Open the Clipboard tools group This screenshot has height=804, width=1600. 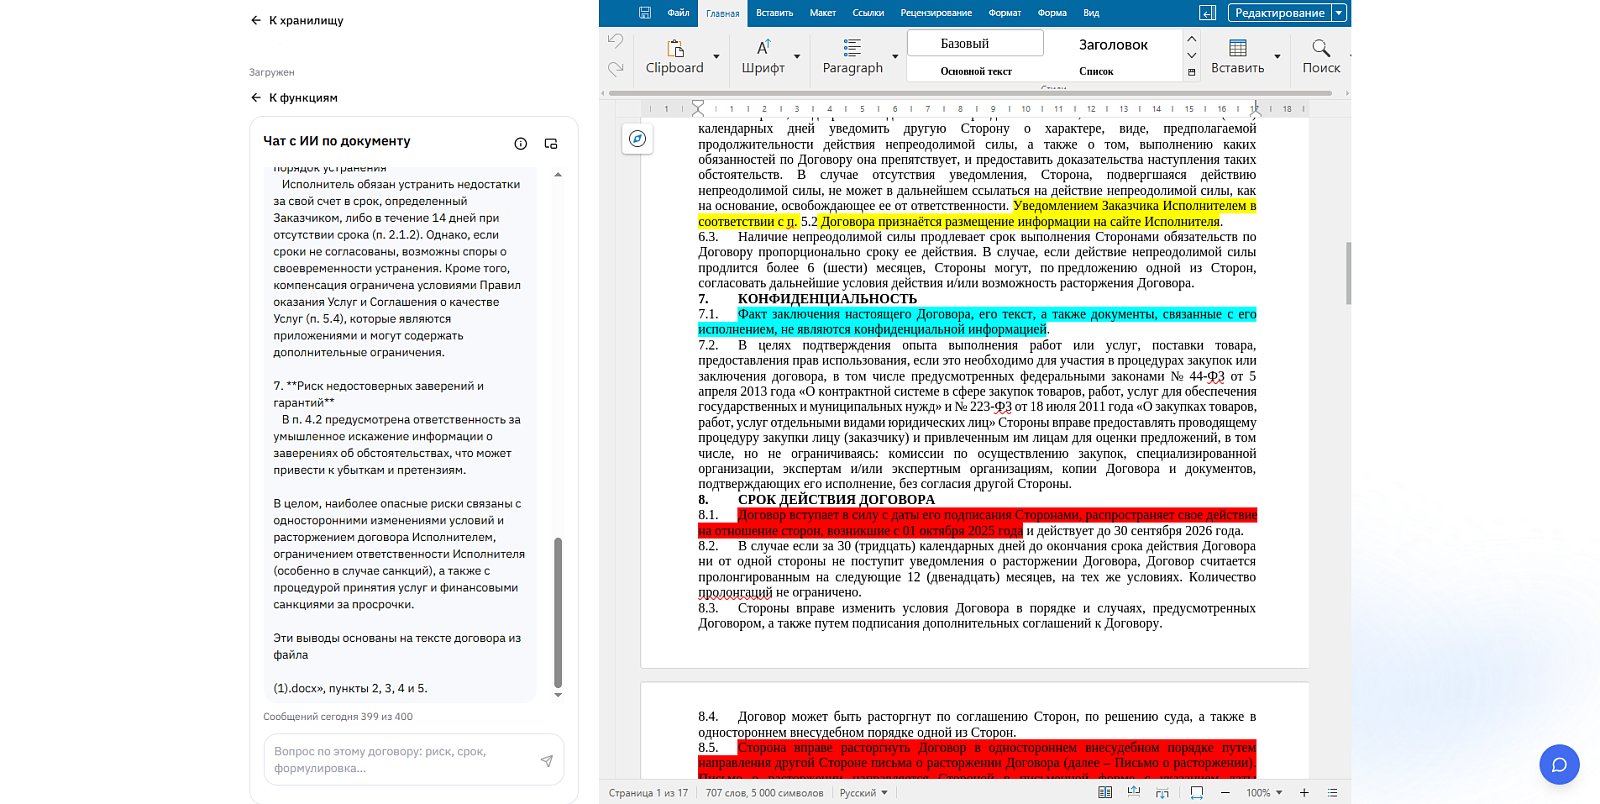[x=675, y=56]
